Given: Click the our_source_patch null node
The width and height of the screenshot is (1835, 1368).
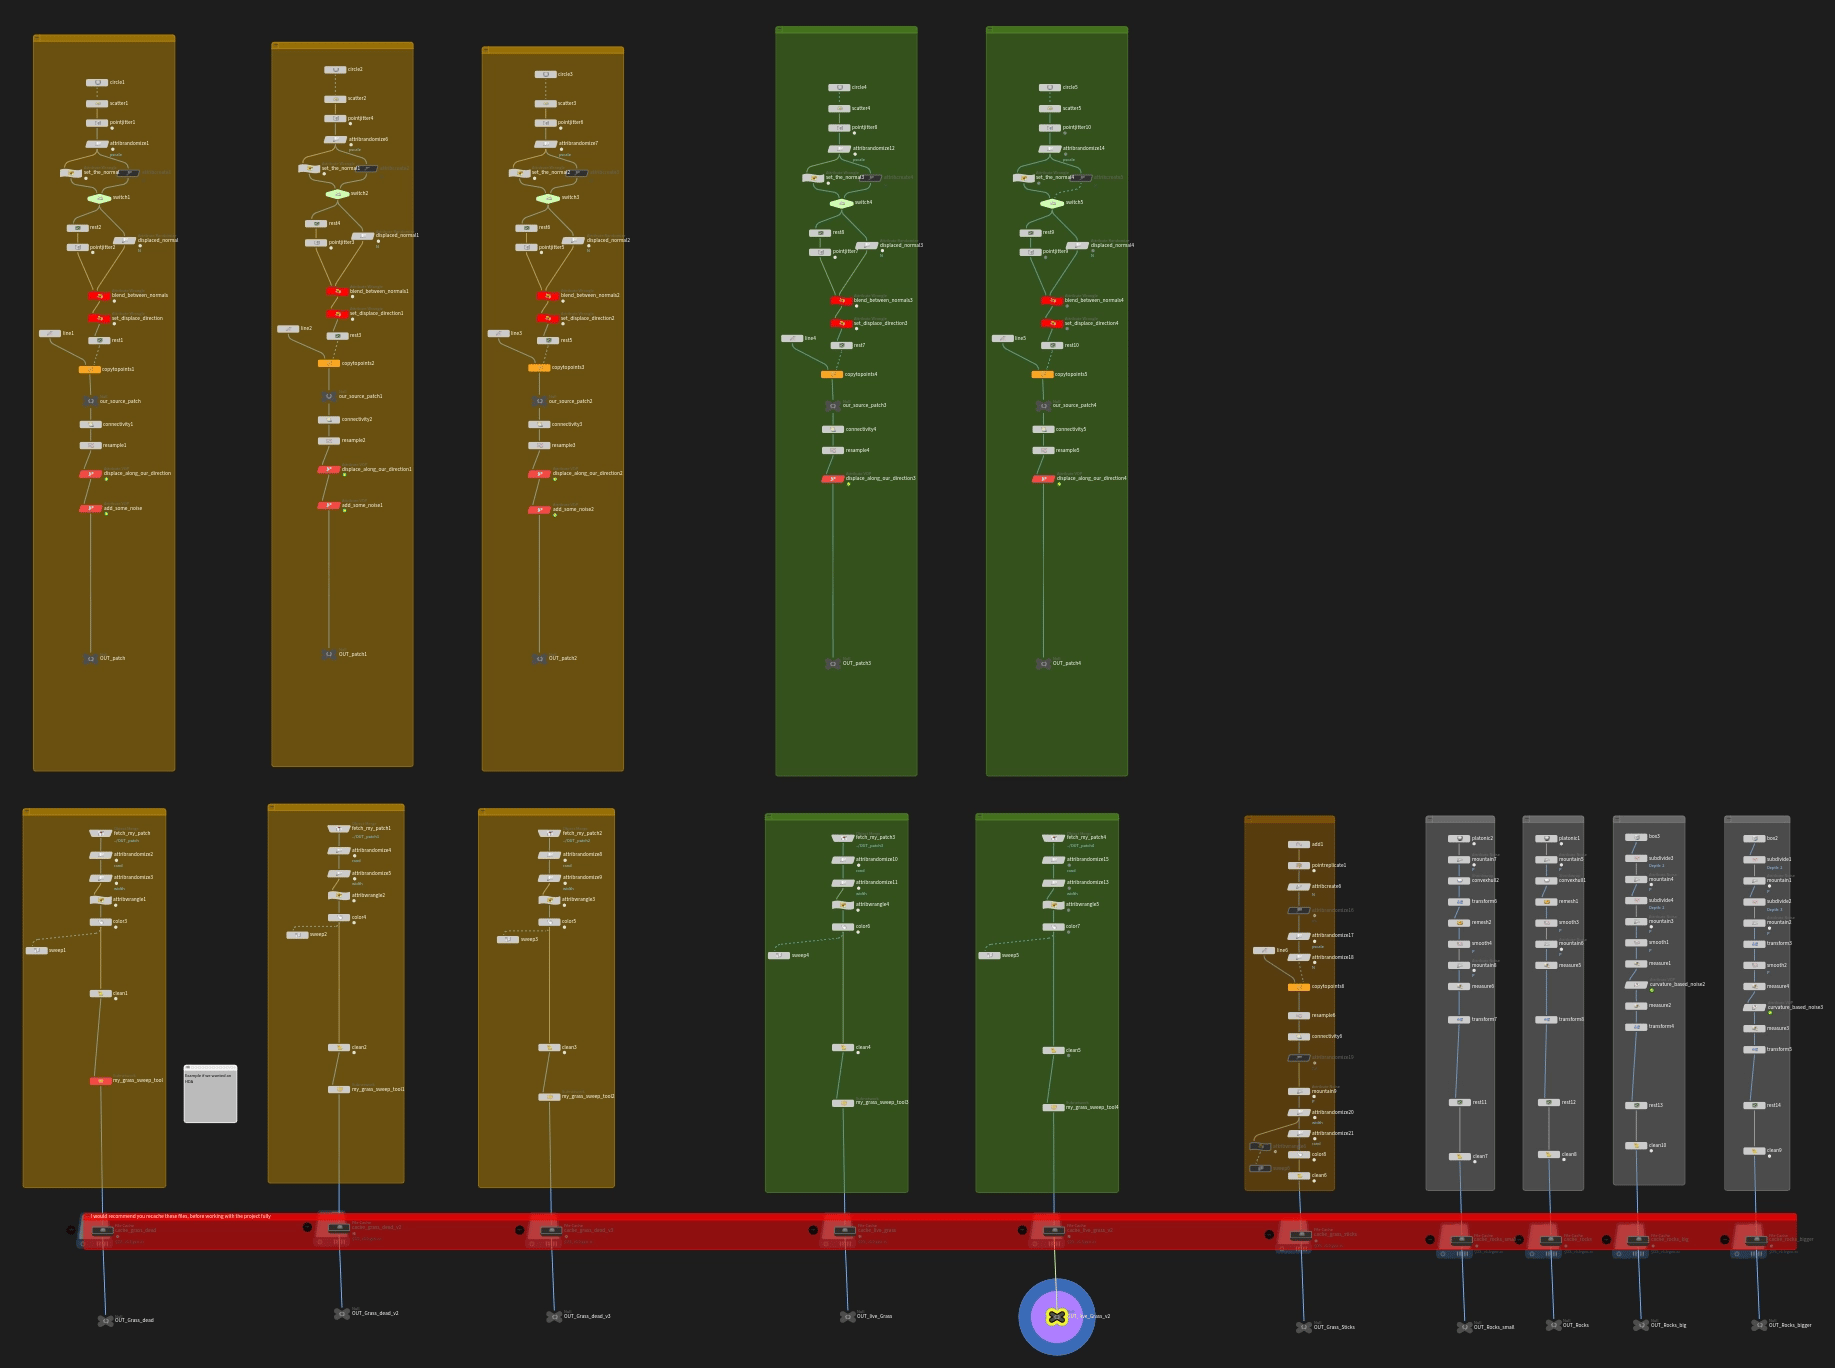Looking at the screenshot, I should click(x=90, y=402).
